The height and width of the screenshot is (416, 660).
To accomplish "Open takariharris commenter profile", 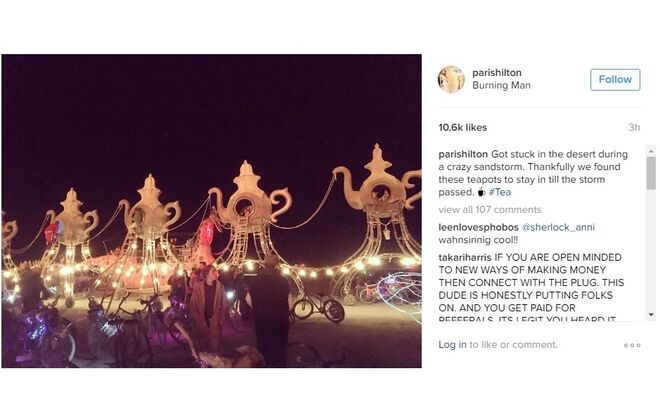I will coord(470,257).
